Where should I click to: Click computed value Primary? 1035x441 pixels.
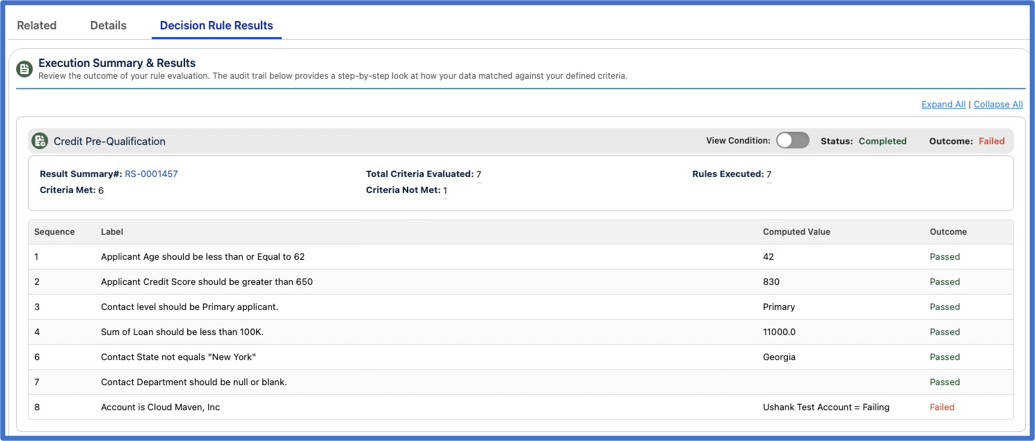click(x=779, y=307)
